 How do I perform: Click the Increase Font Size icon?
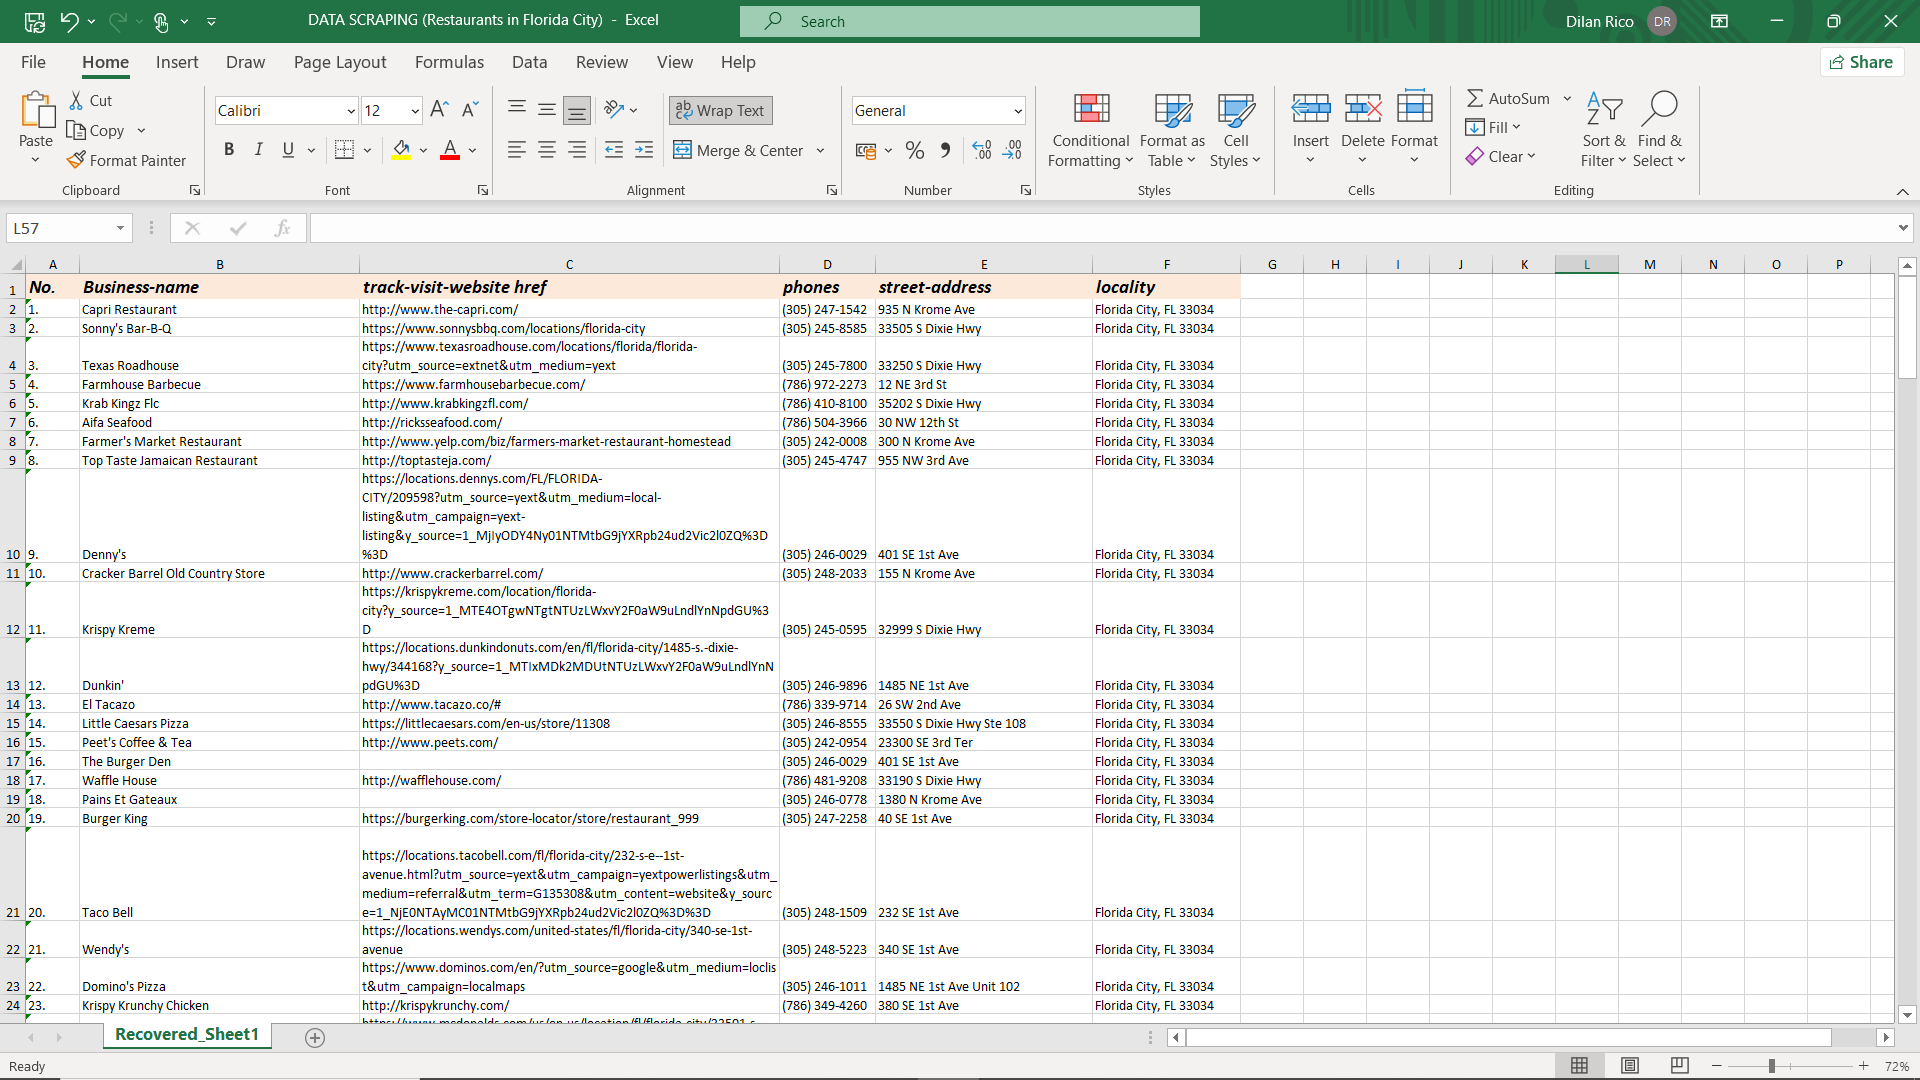pyautogui.click(x=439, y=110)
